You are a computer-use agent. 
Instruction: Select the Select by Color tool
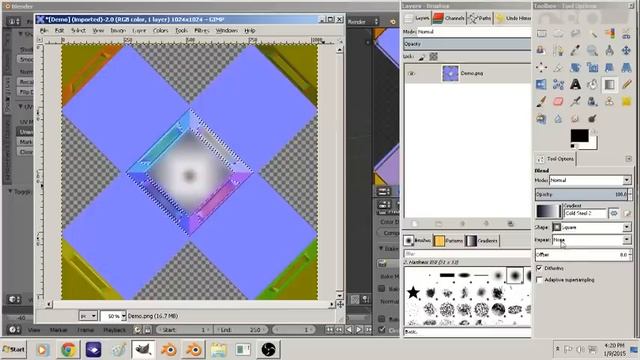pyautogui.click(x=610, y=33)
